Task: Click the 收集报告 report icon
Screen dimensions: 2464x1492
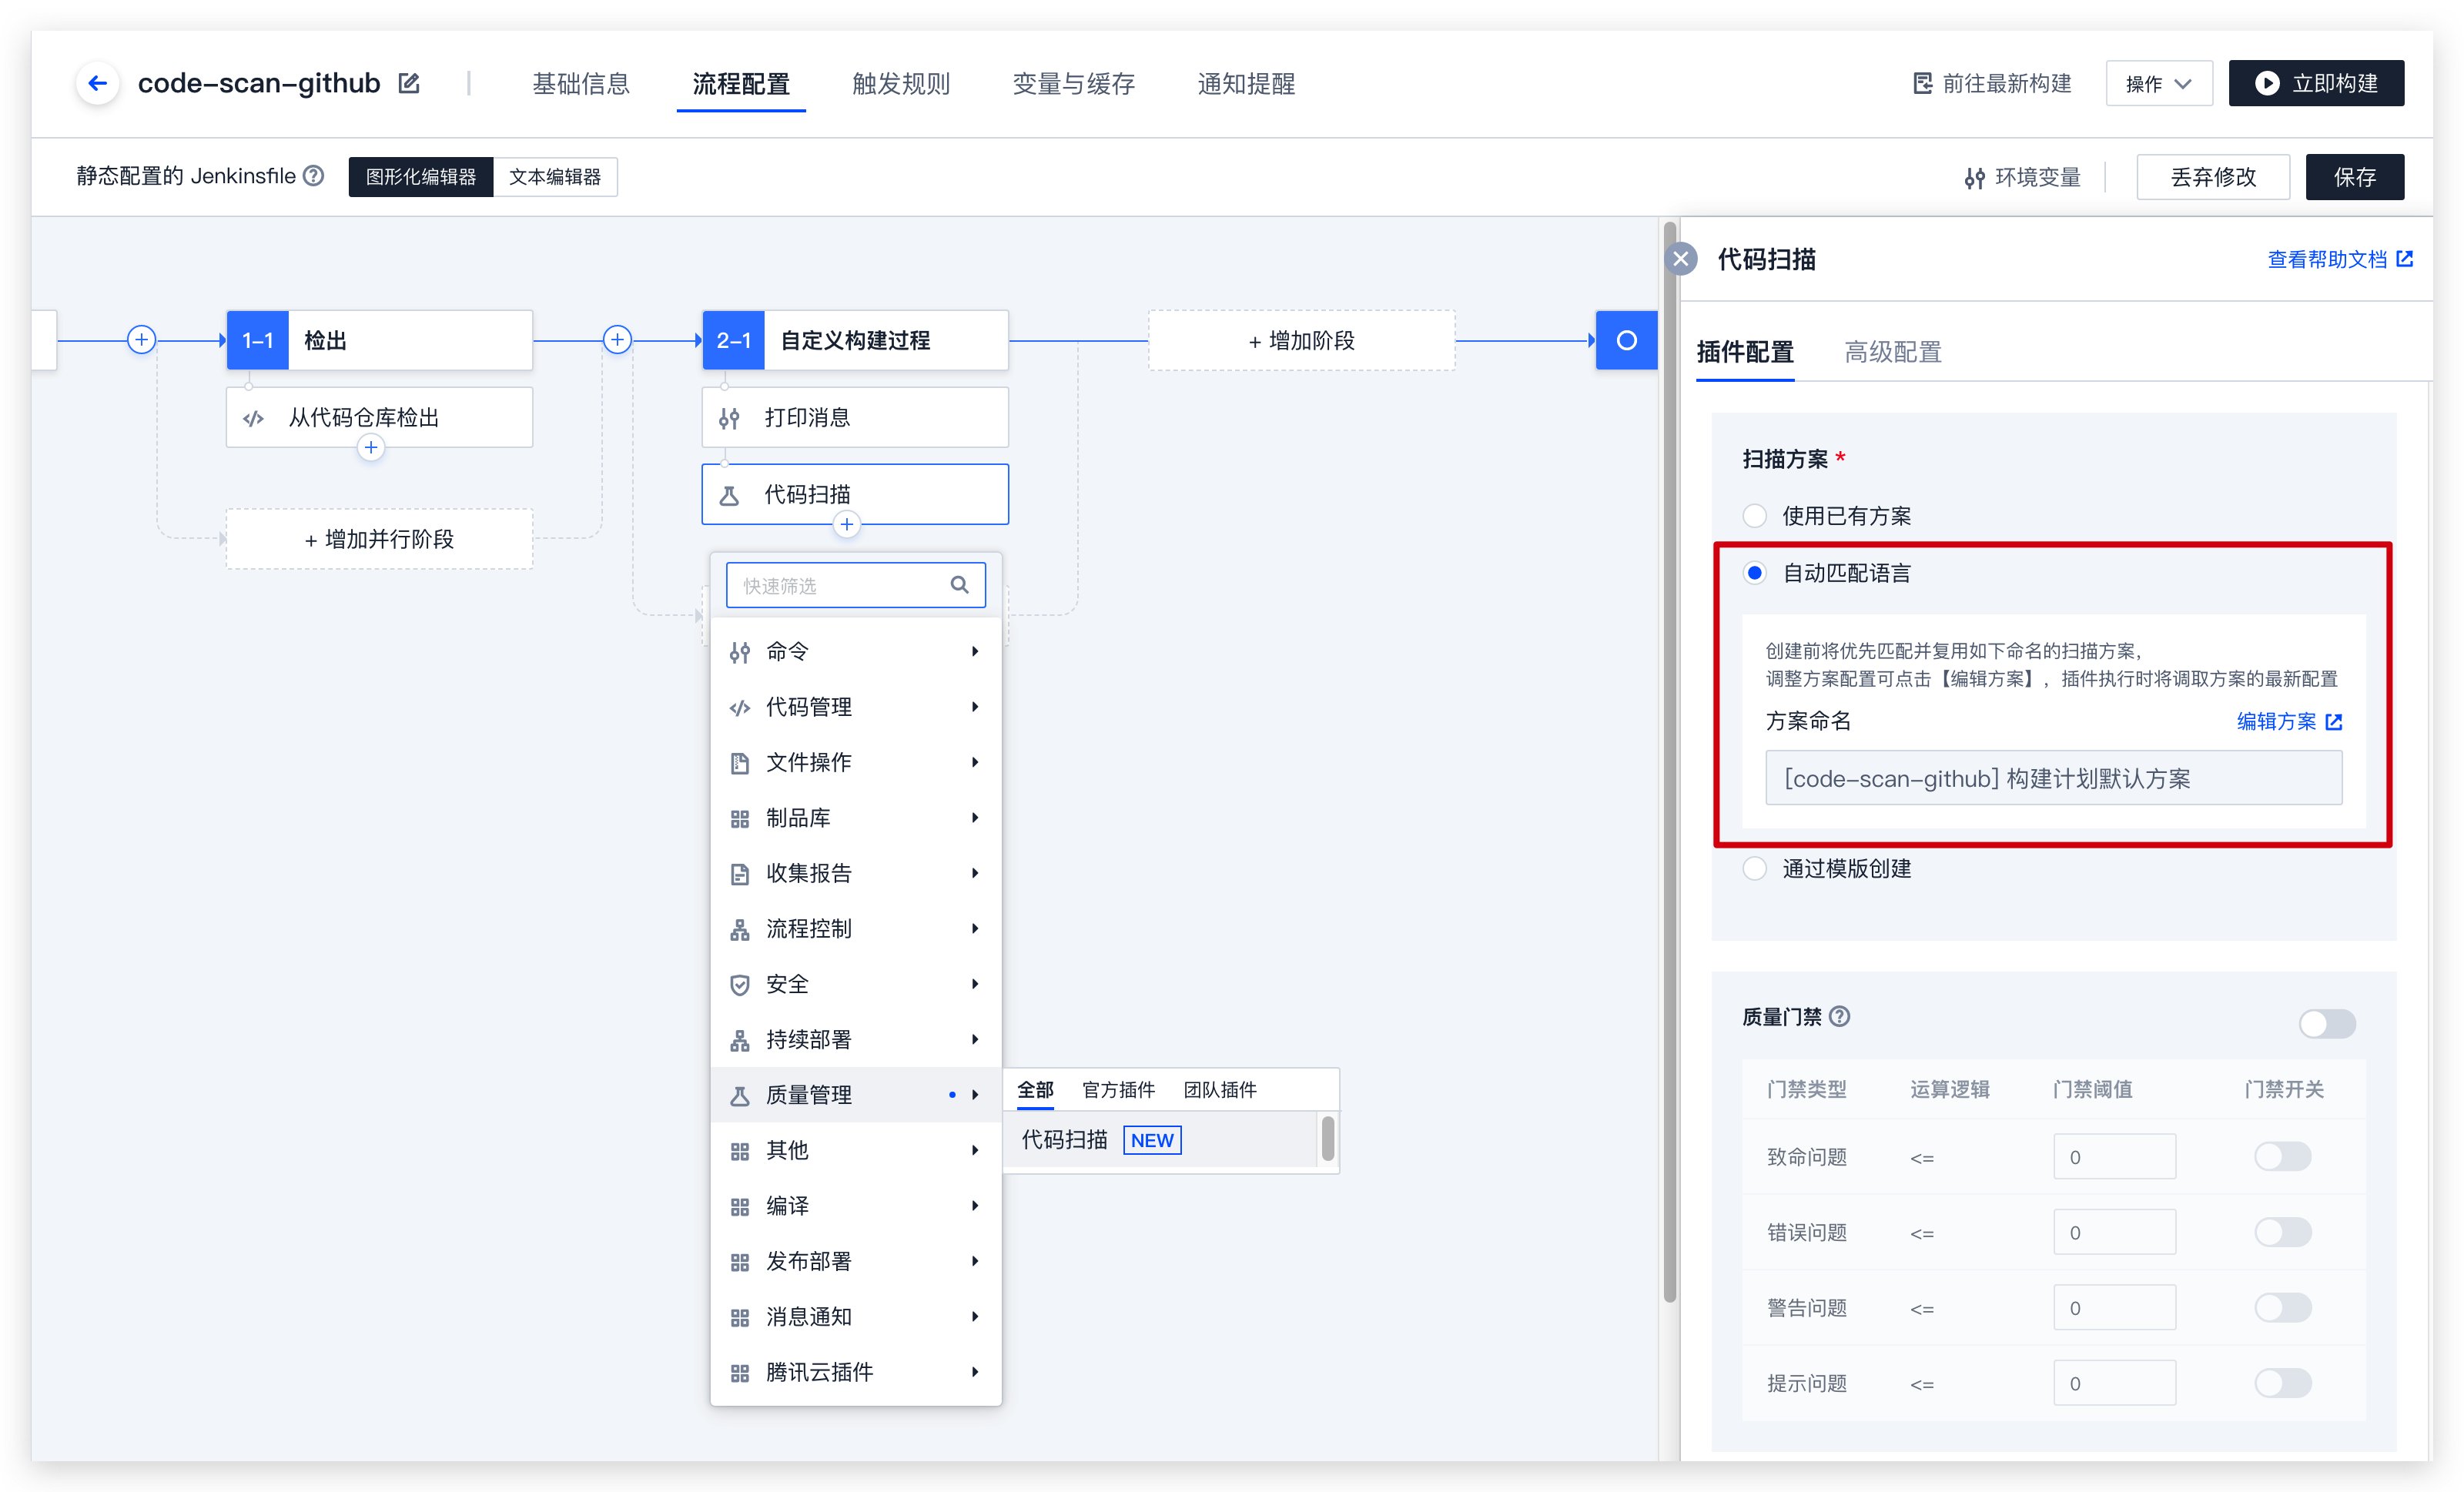Action: tap(740, 874)
